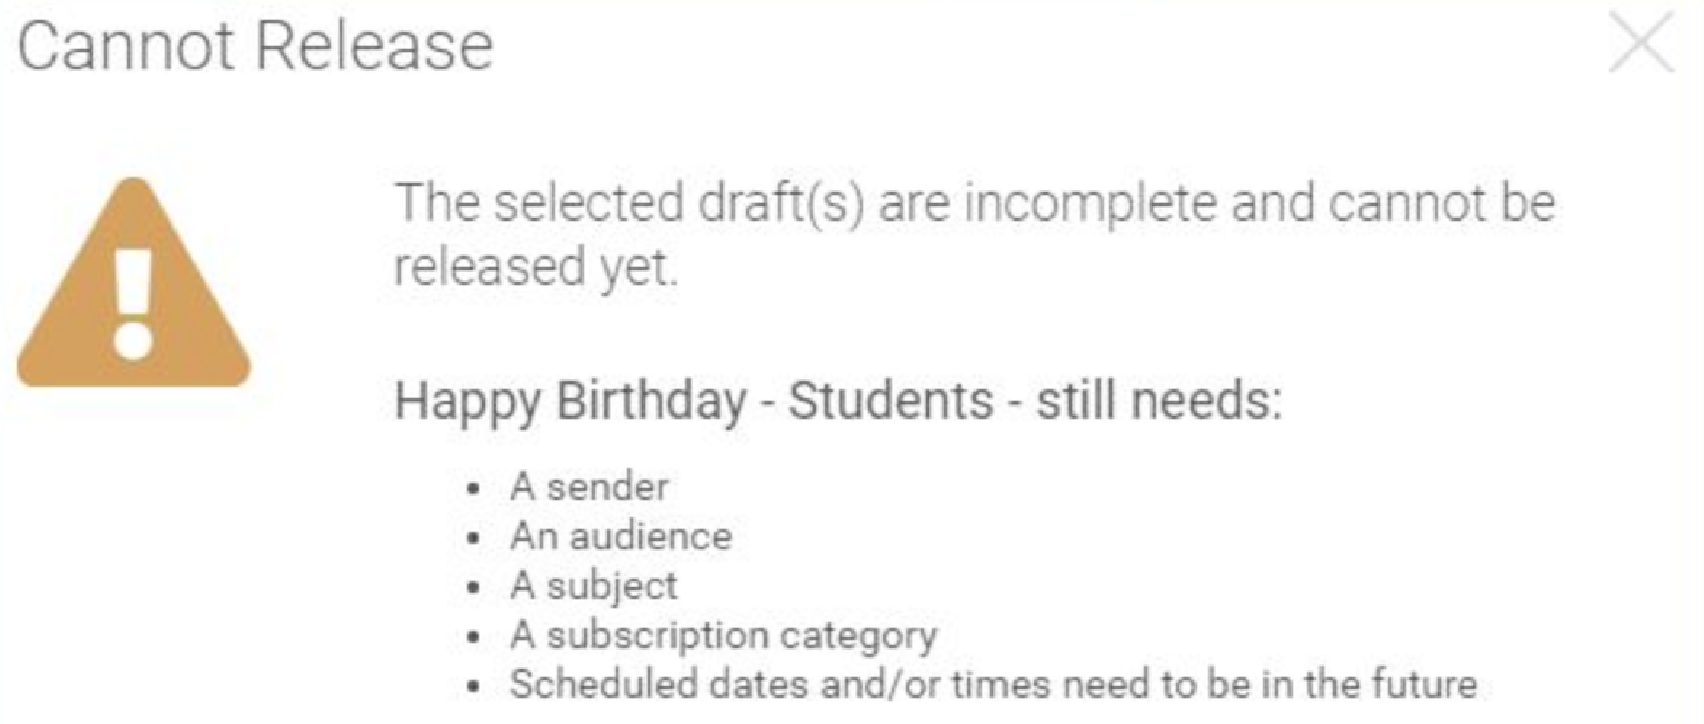Screen dimensions: 1704x724
Task: Click the bullet beside "A subject"
Action: (x=474, y=588)
